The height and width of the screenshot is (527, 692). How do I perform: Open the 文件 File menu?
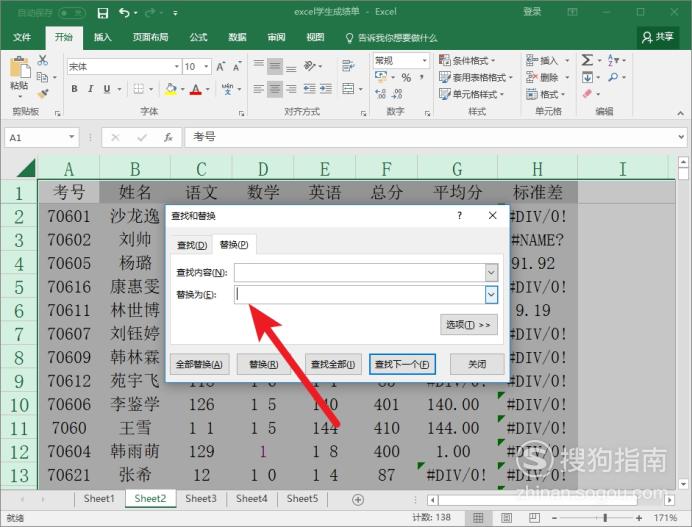22,38
